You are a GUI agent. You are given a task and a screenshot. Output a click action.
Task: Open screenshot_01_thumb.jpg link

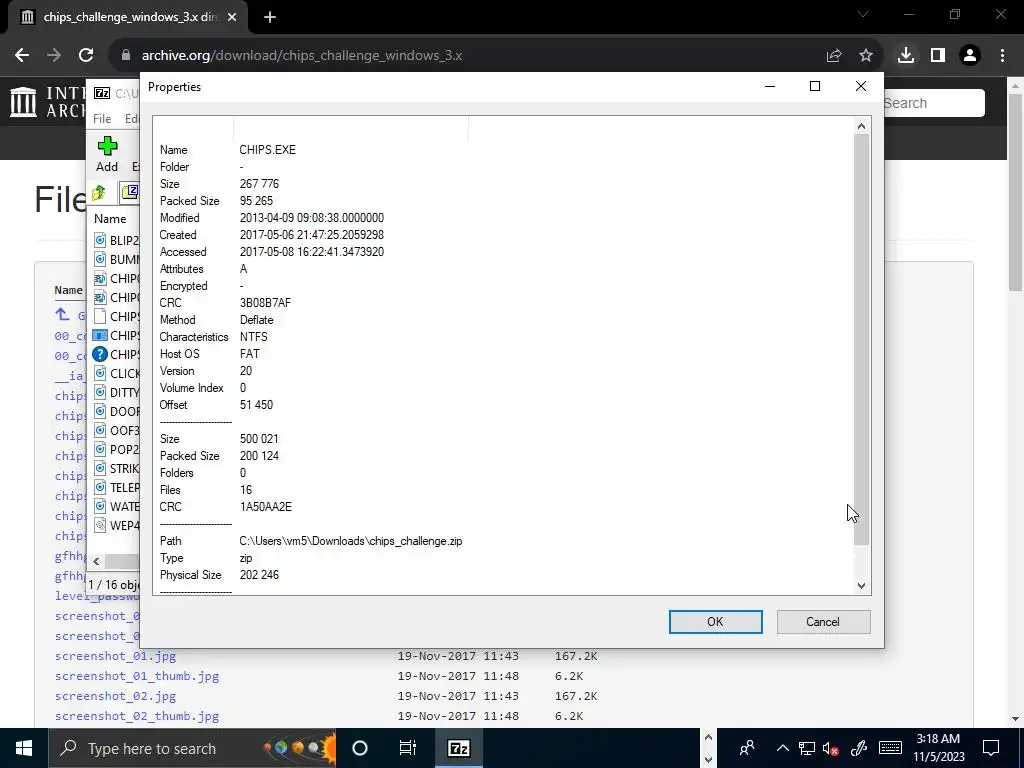pos(137,676)
